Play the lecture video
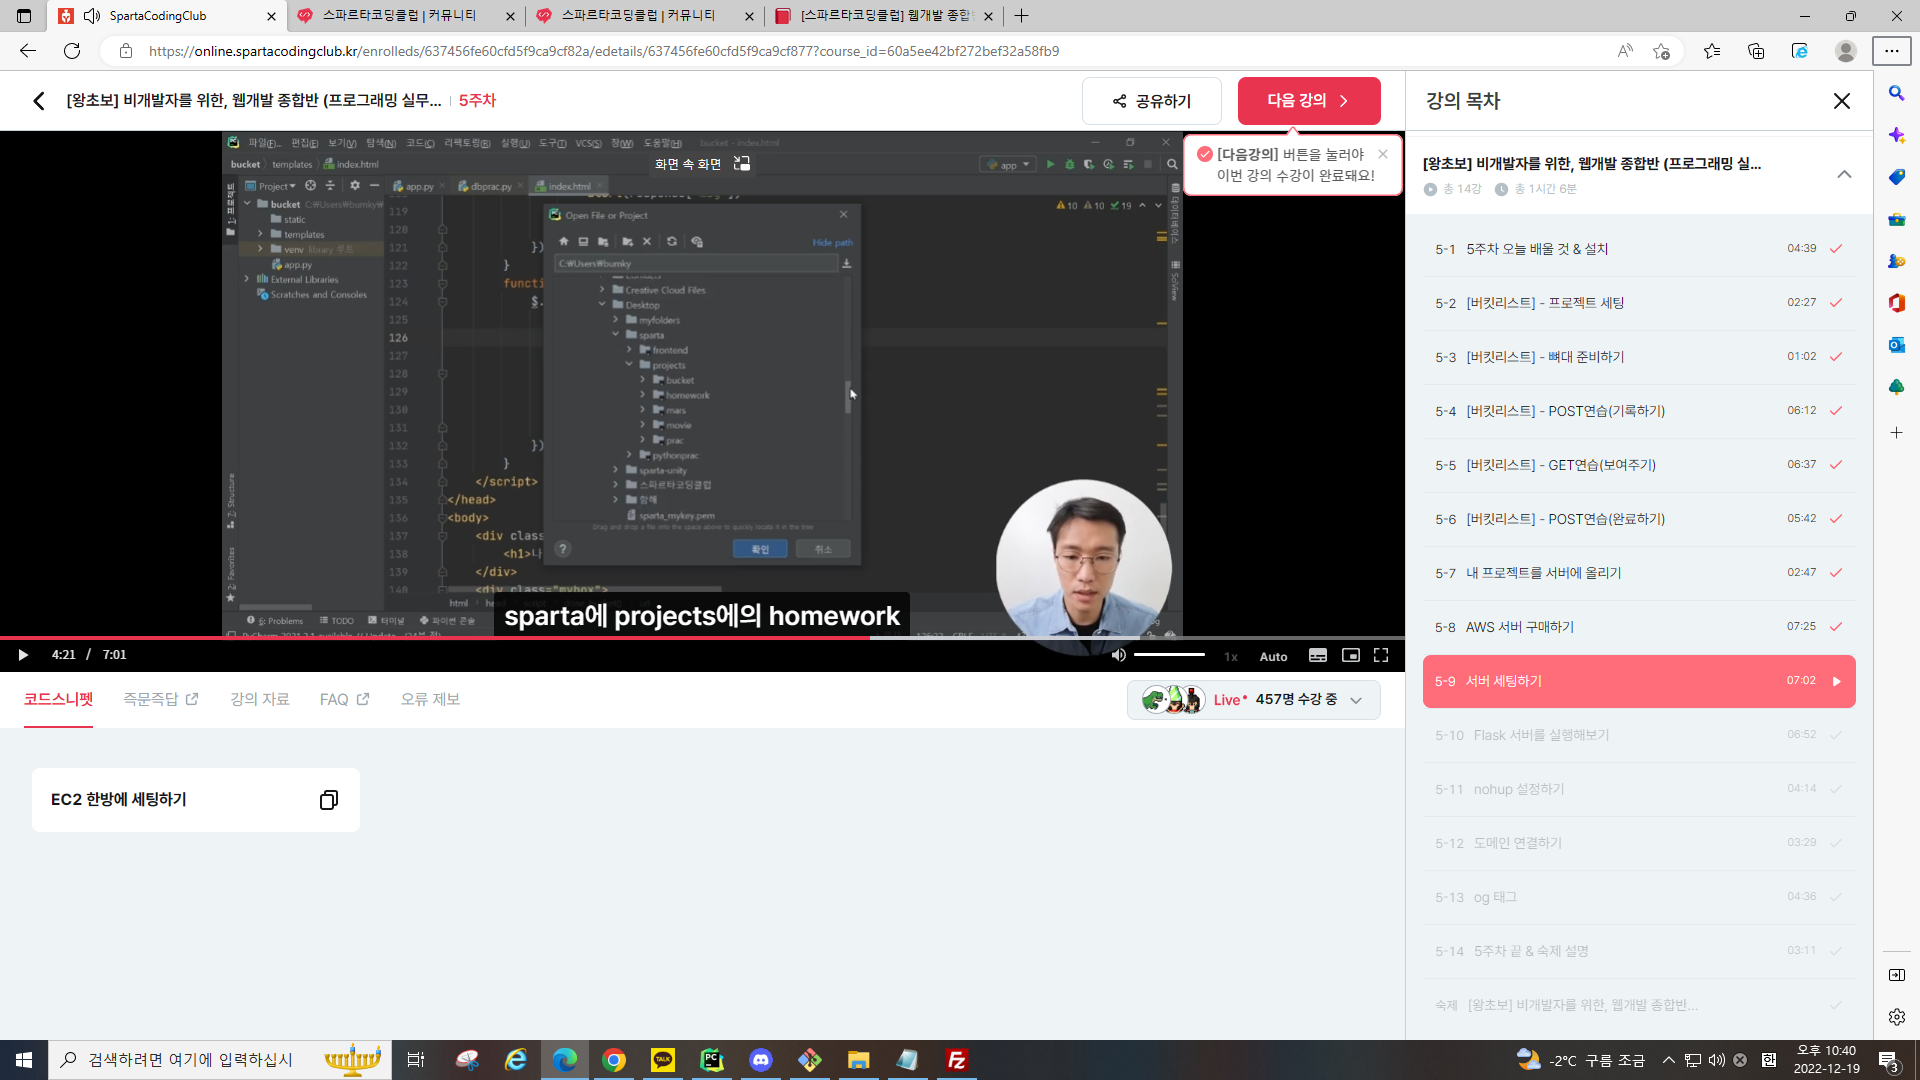Image resolution: width=1920 pixels, height=1080 pixels. click(x=23, y=655)
